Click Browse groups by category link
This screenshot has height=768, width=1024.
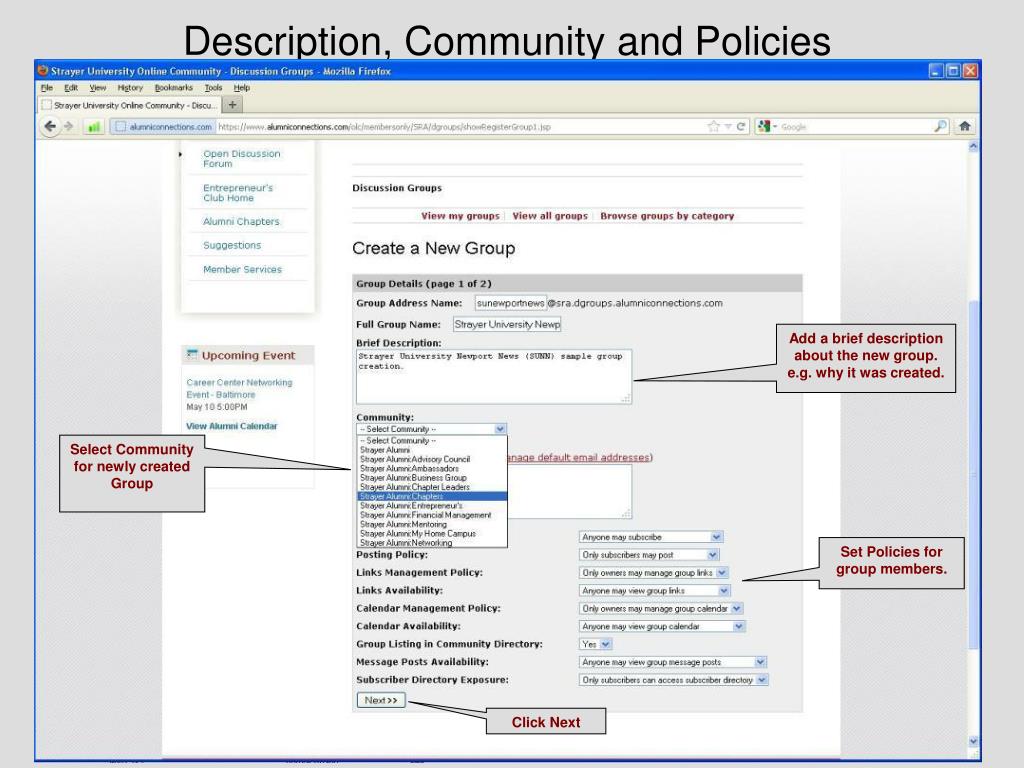pyautogui.click(x=667, y=216)
